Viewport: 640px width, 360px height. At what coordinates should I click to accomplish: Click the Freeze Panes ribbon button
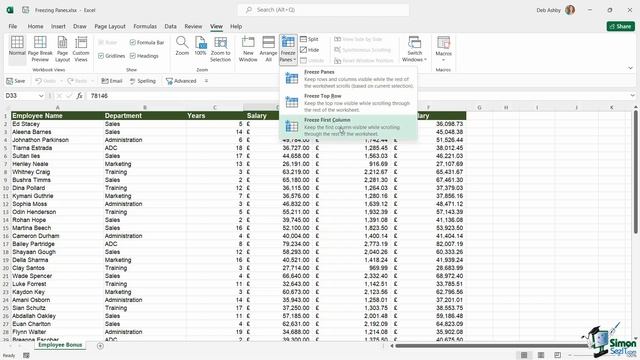pyautogui.click(x=288, y=49)
